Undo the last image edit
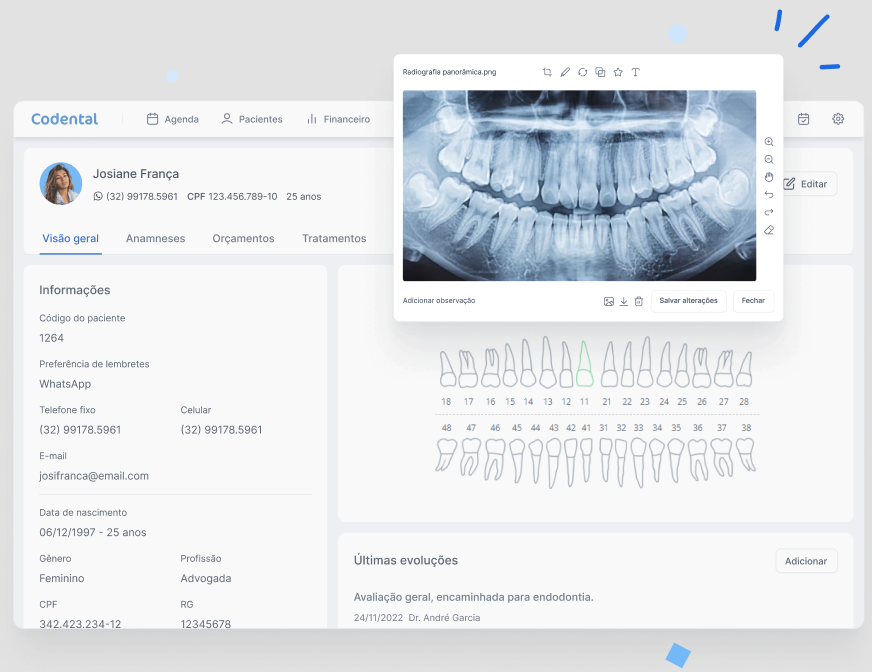872x672 pixels. 768,195
